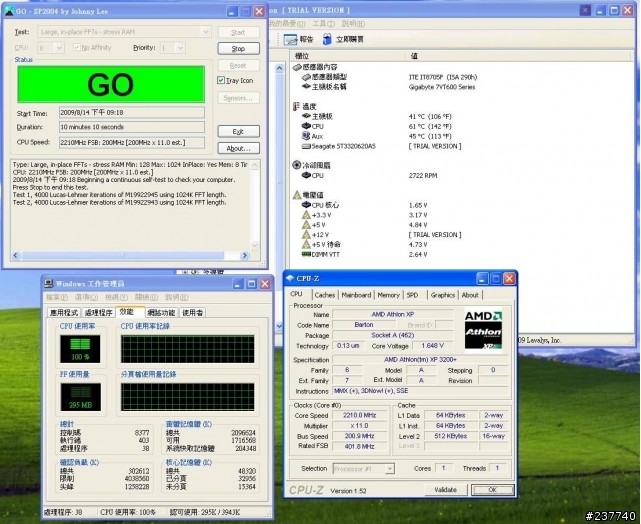Viewport: 641px width, 524px height.
Task: Open the CPU number dropdown in SP2004
Action: pyautogui.click(x=59, y=48)
